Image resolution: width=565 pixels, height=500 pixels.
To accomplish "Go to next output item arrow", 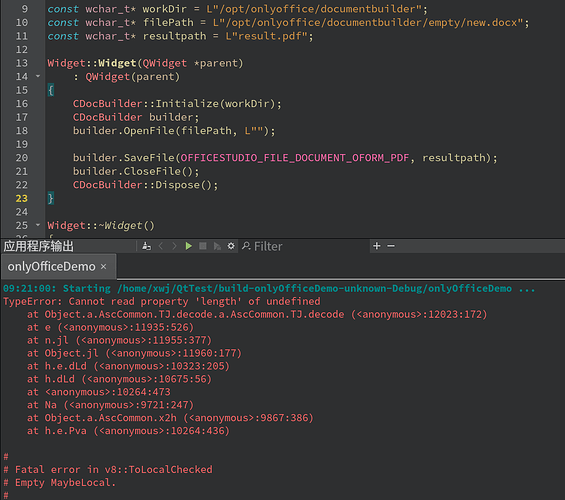I will pos(174,246).
